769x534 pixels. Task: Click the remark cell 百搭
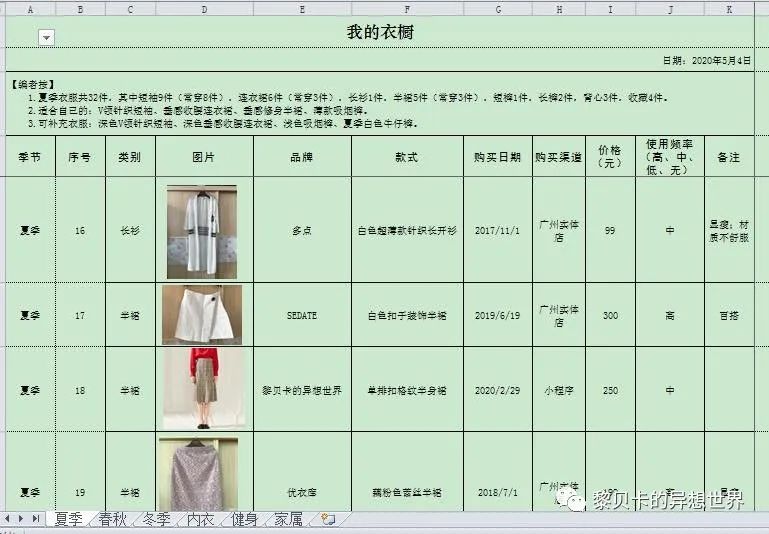click(730, 315)
